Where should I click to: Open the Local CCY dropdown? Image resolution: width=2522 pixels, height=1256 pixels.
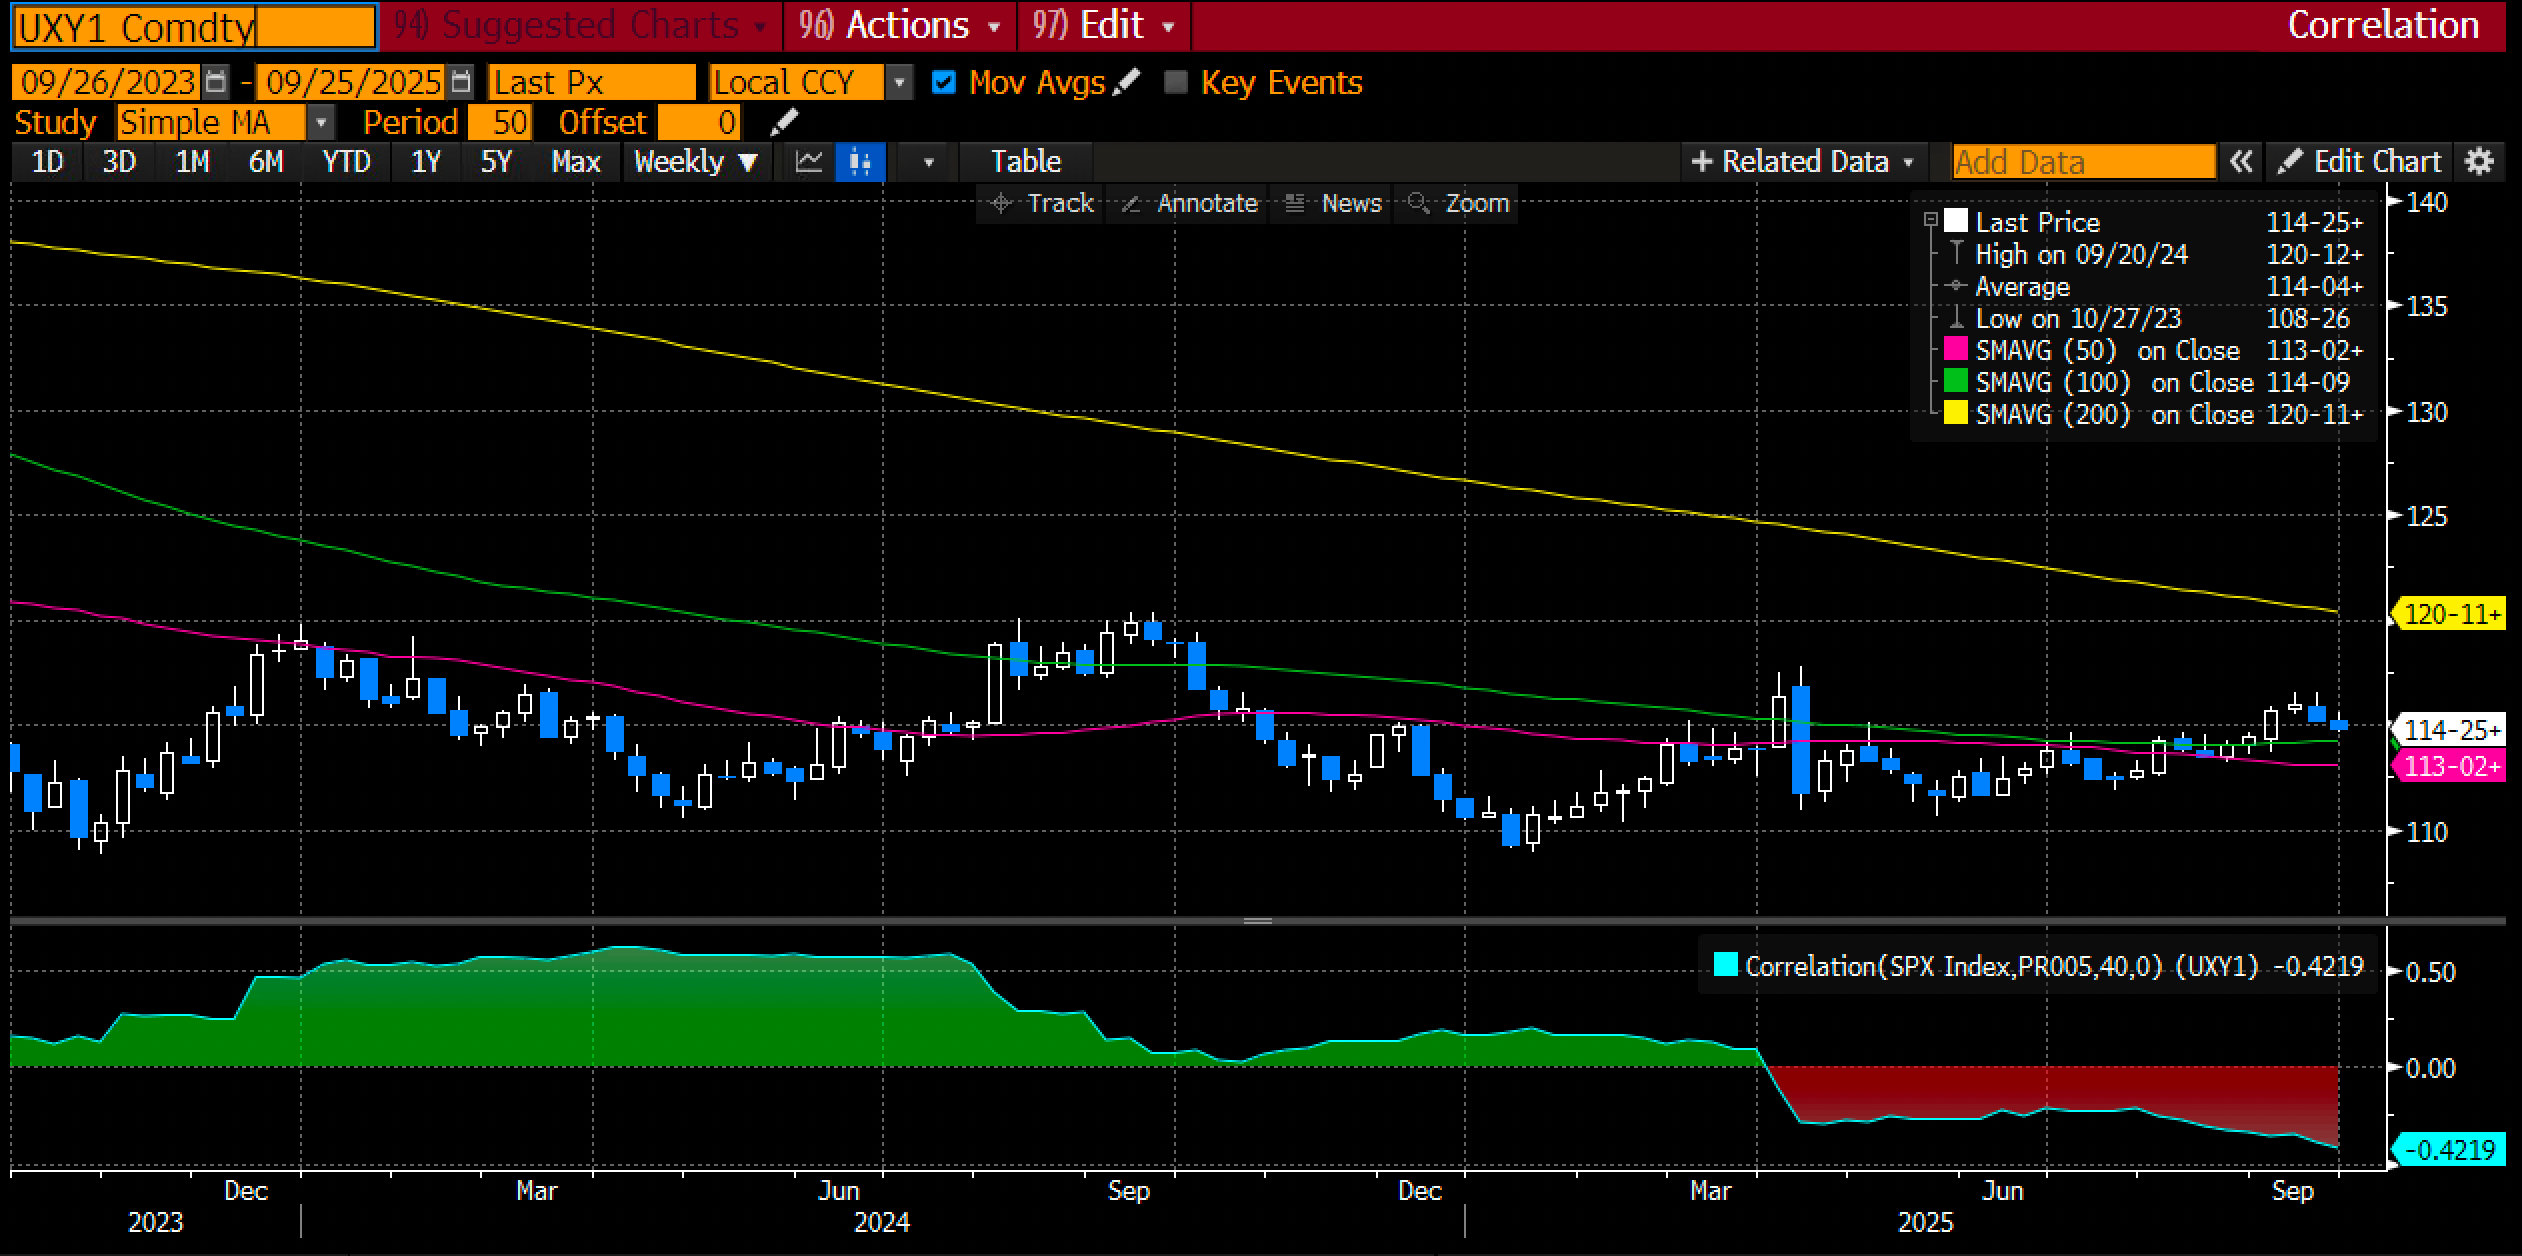coord(899,82)
